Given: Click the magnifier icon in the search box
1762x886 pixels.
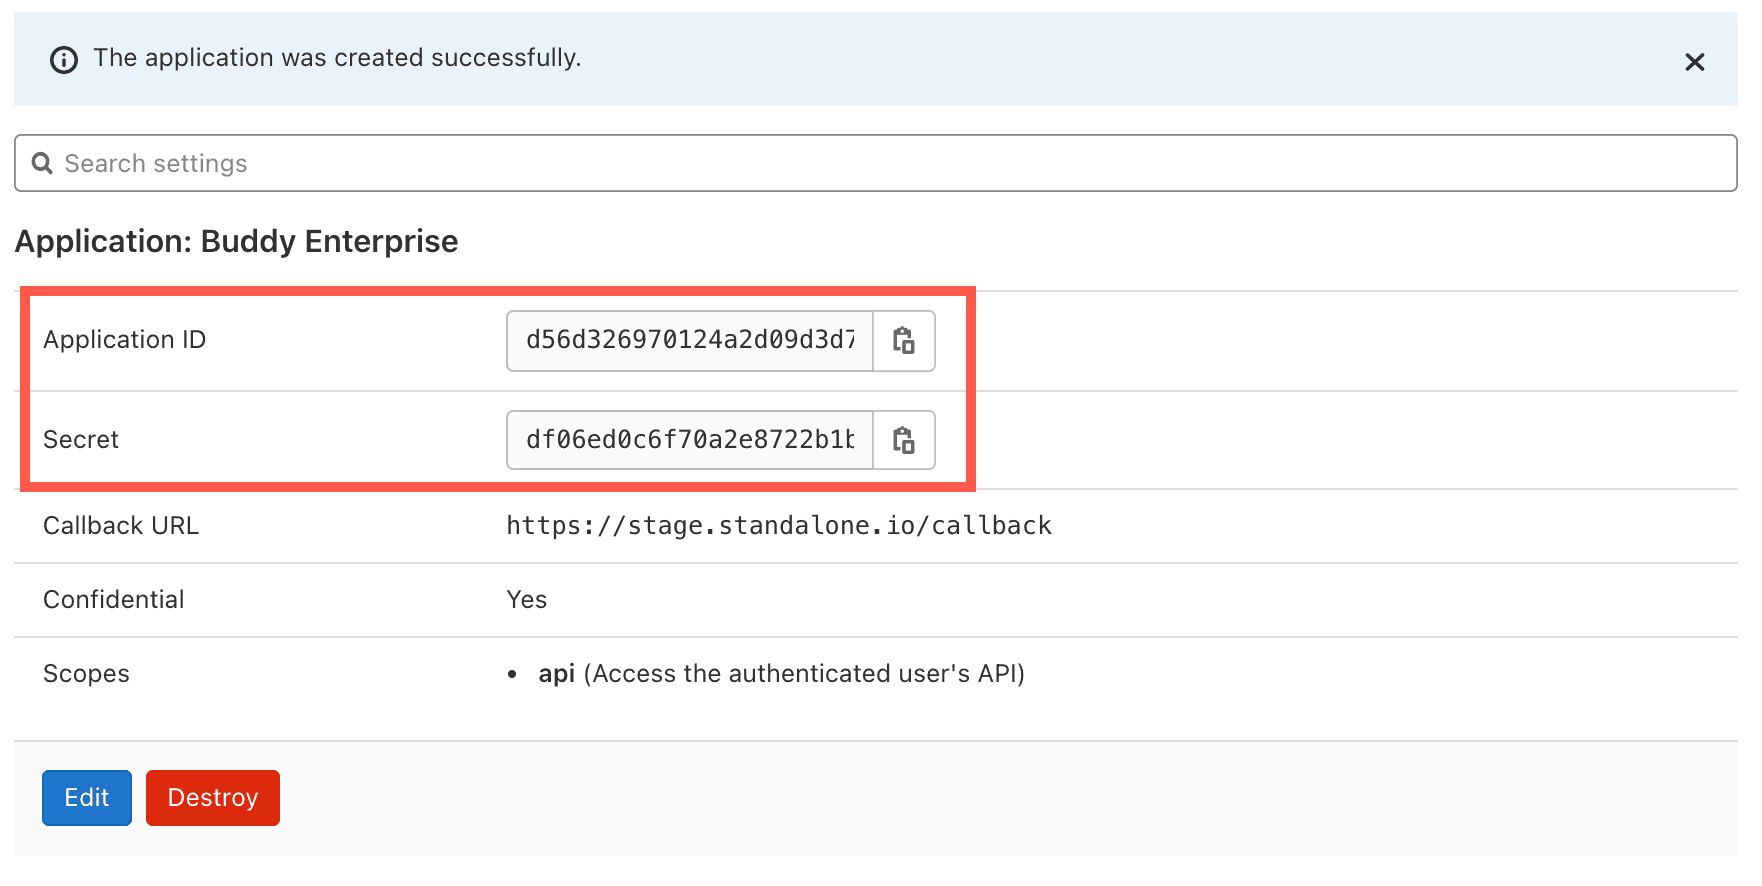Looking at the screenshot, I should point(42,163).
